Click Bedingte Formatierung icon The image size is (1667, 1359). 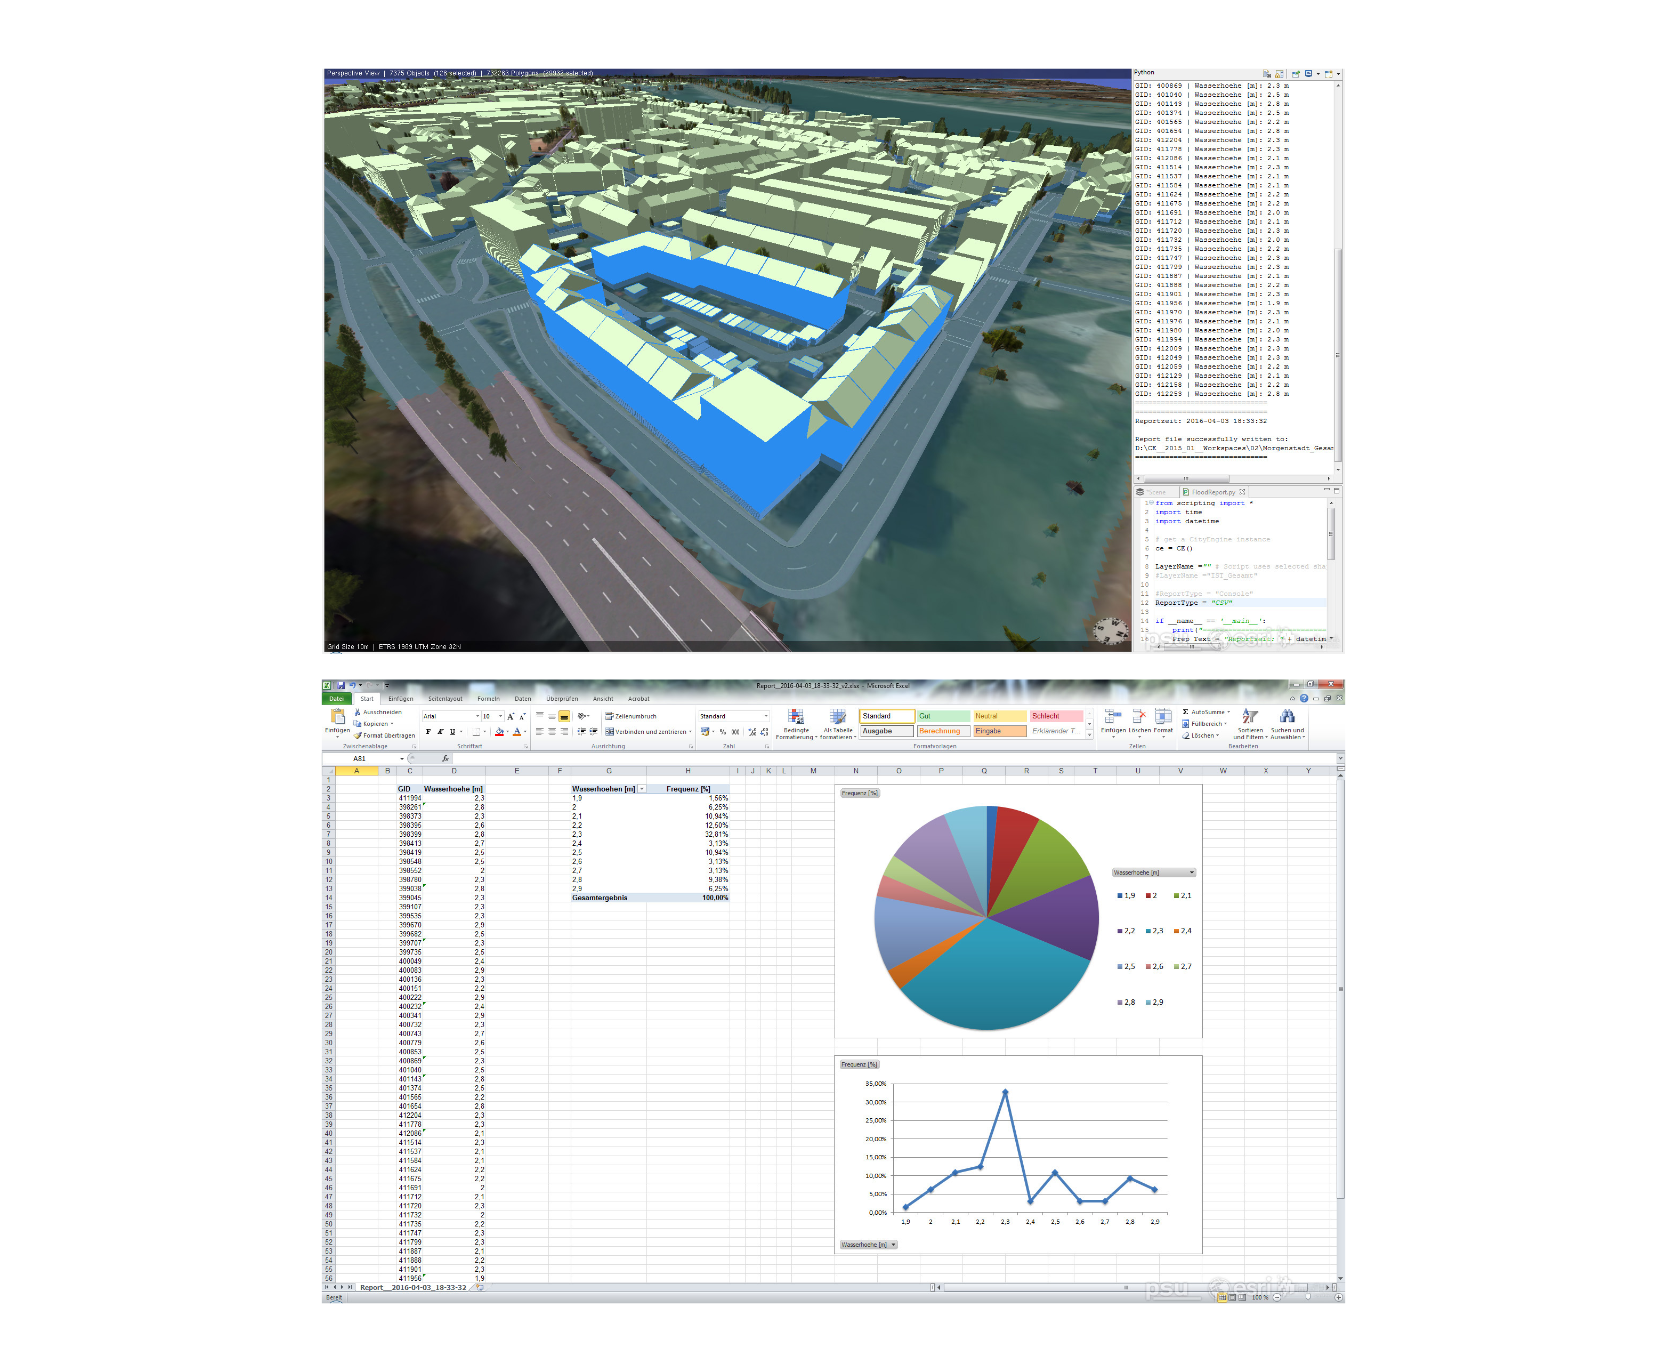click(796, 717)
